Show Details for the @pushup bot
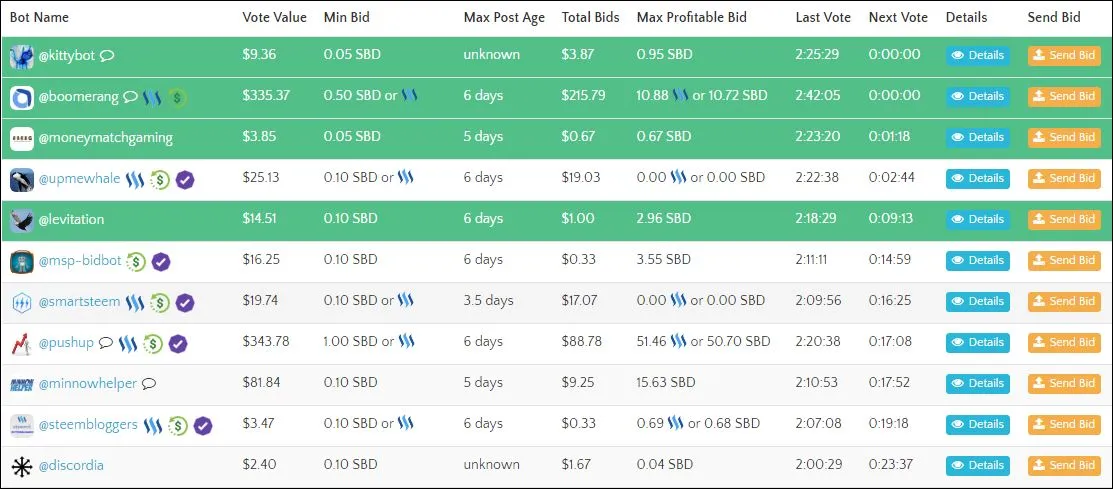 point(978,343)
